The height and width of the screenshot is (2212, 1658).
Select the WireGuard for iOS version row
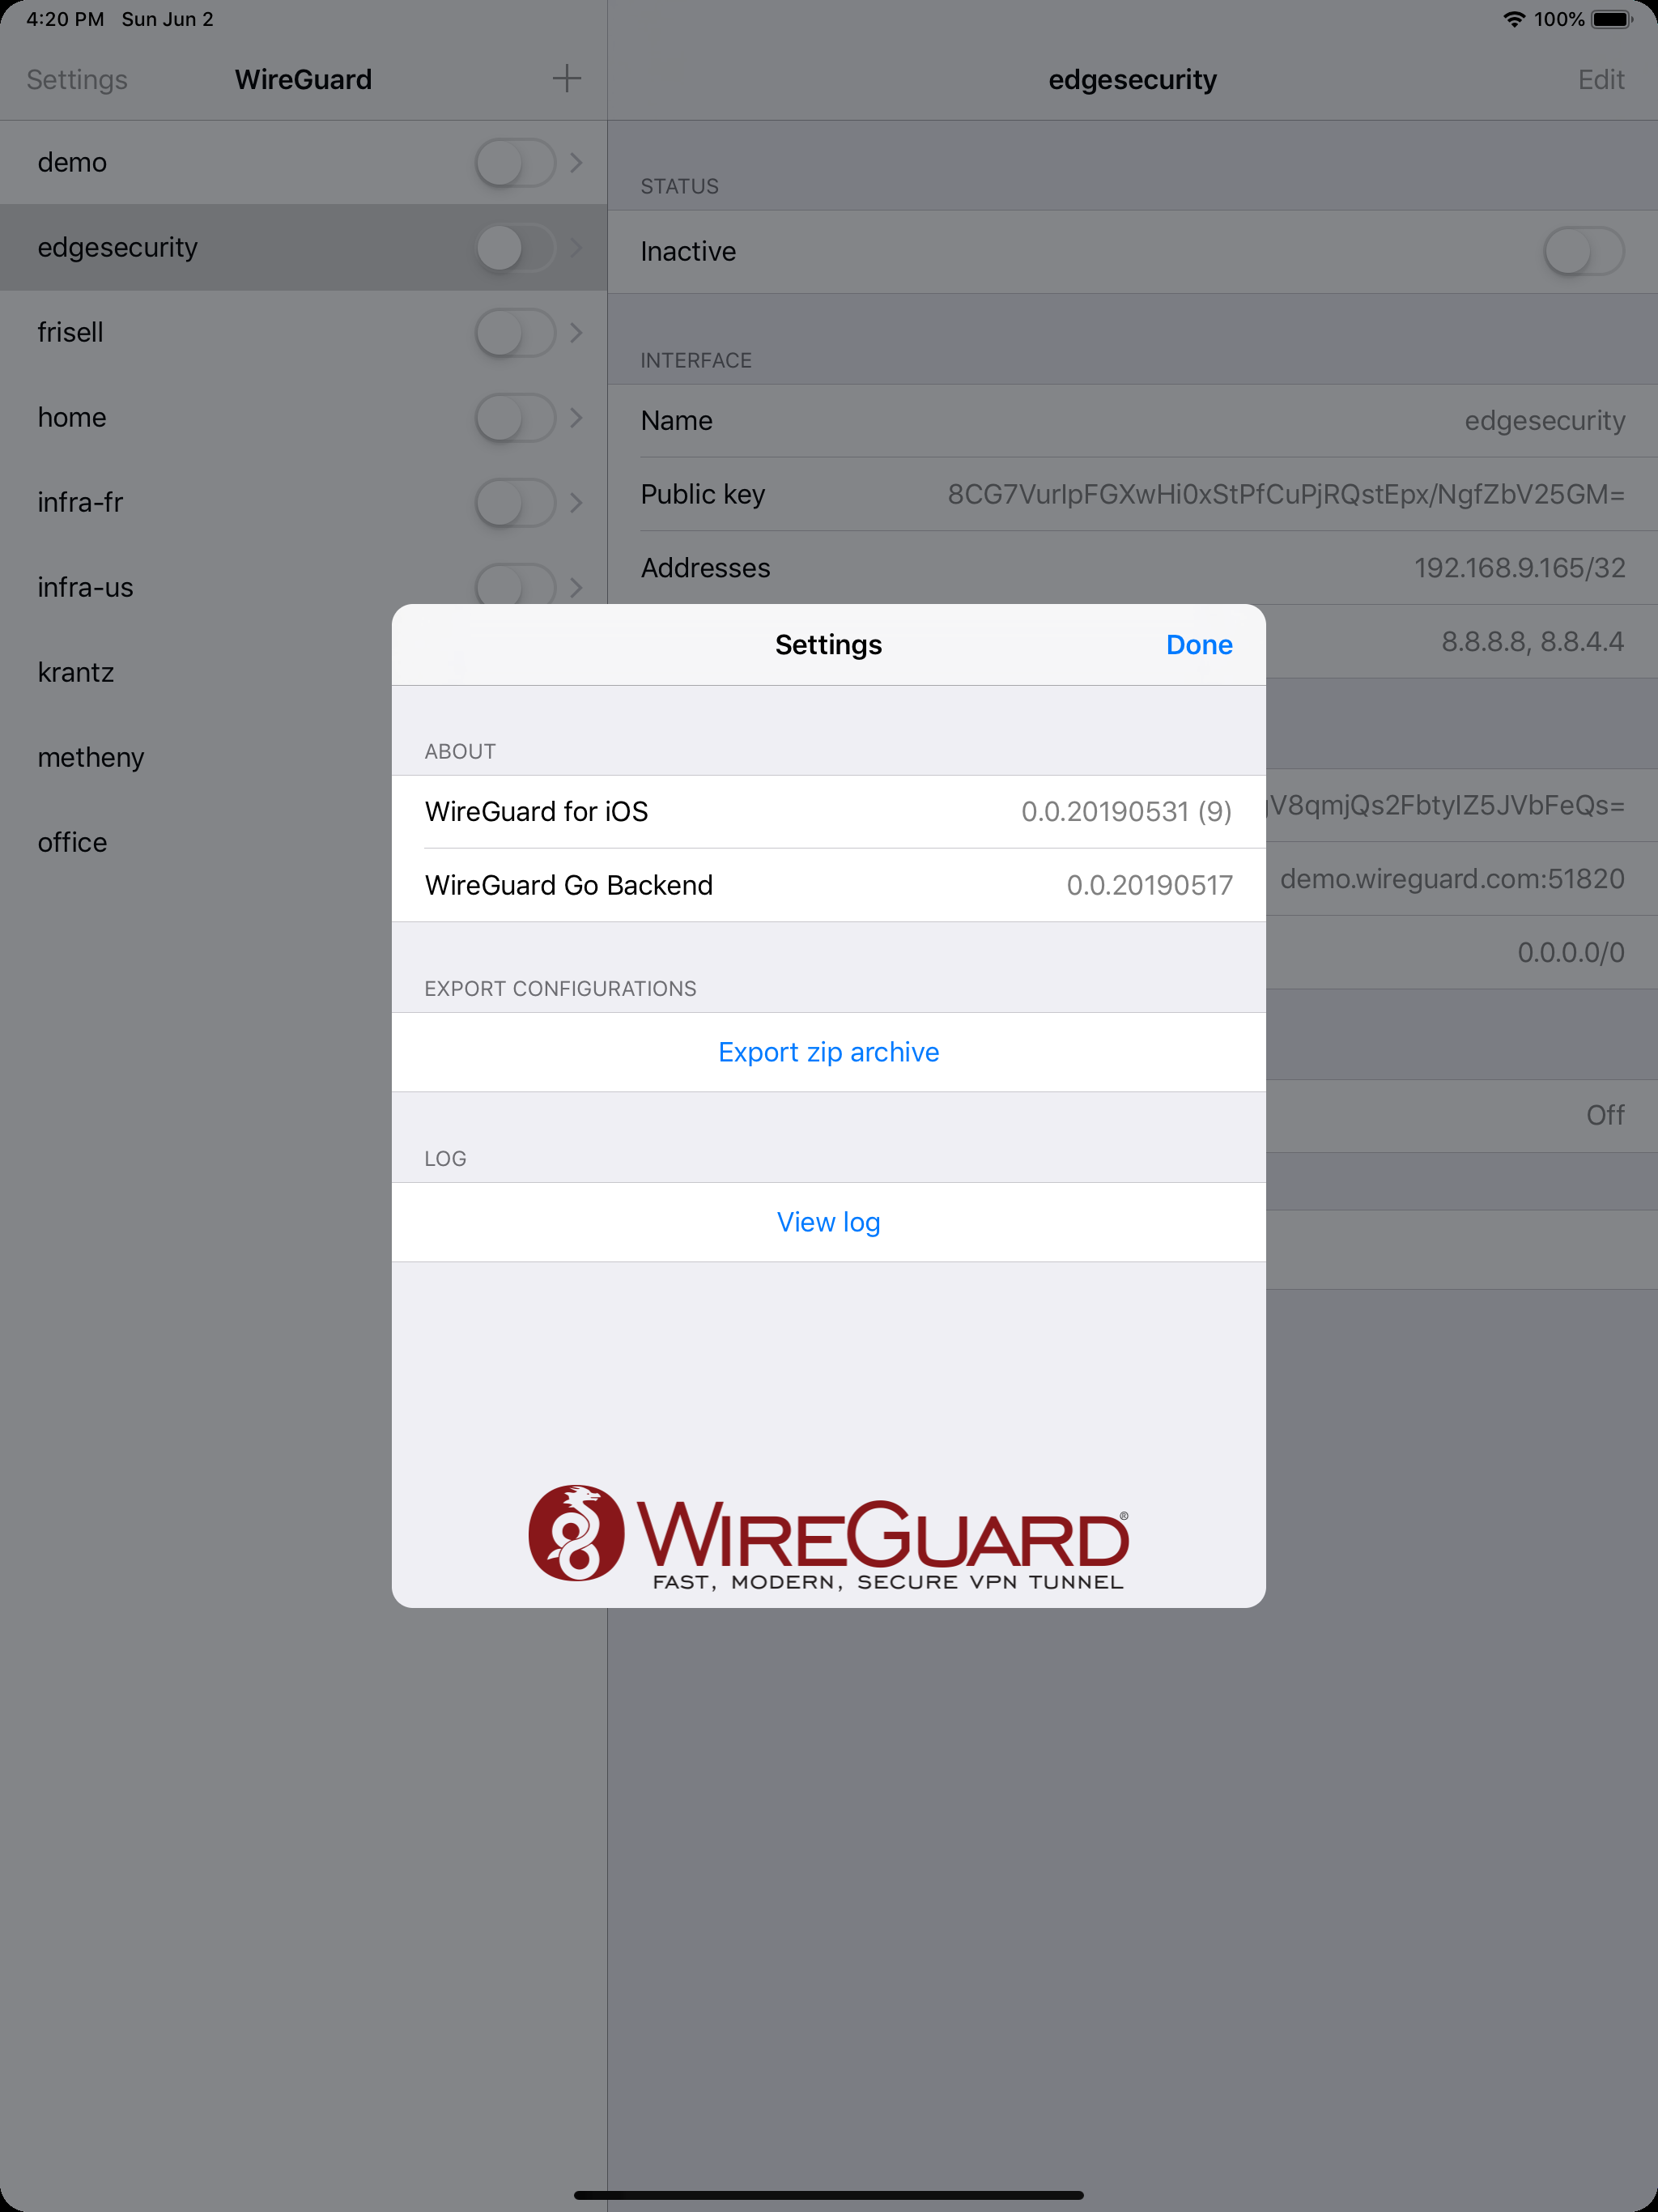tap(829, 812)
